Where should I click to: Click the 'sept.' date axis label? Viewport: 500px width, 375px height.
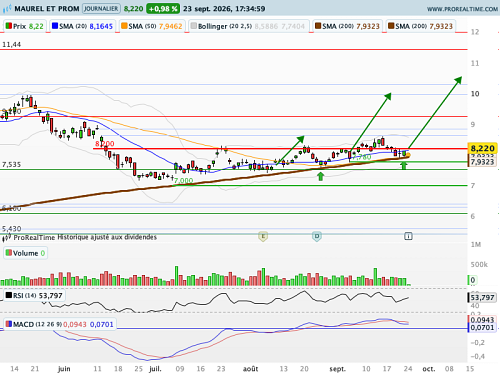[337, 369]
